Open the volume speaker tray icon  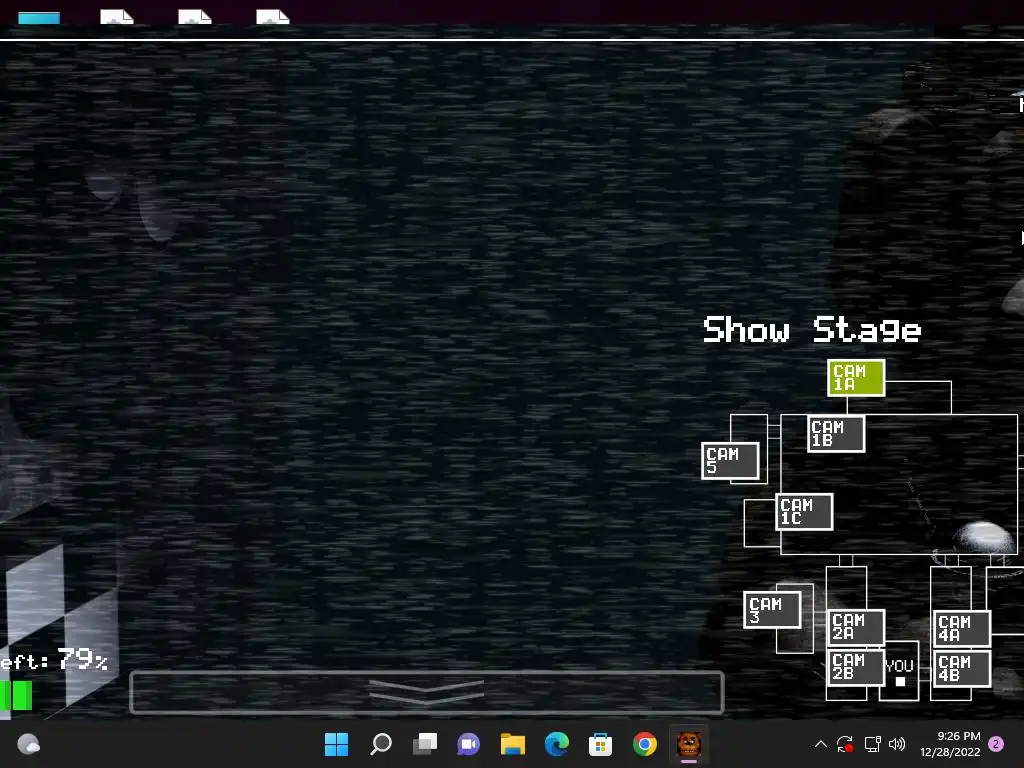(x=897, y=744)
